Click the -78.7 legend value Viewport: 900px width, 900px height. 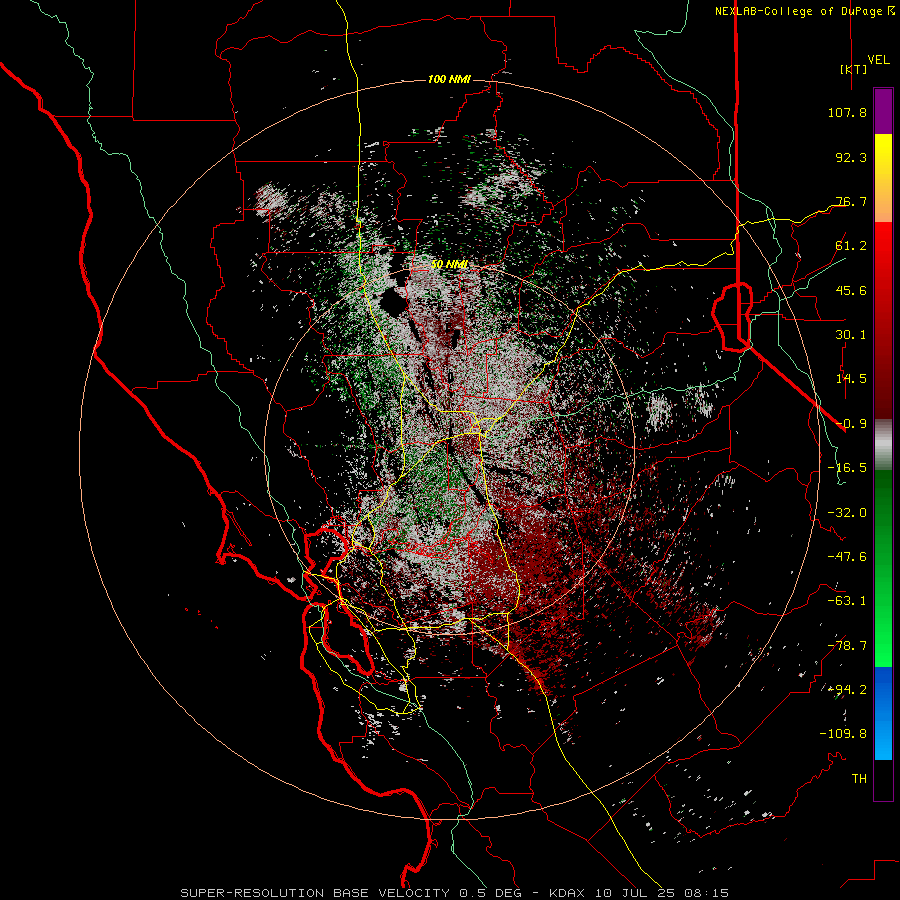pos(847,646)
